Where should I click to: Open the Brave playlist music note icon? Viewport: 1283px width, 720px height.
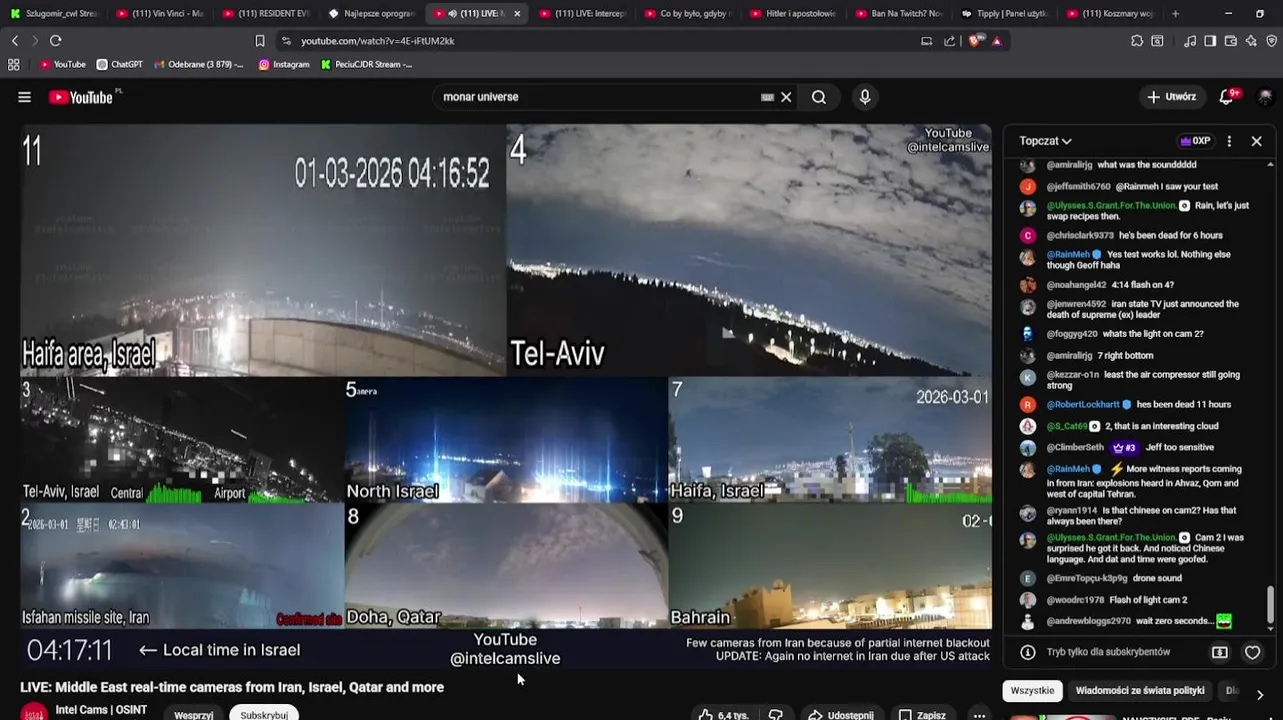coord(1190,41)
